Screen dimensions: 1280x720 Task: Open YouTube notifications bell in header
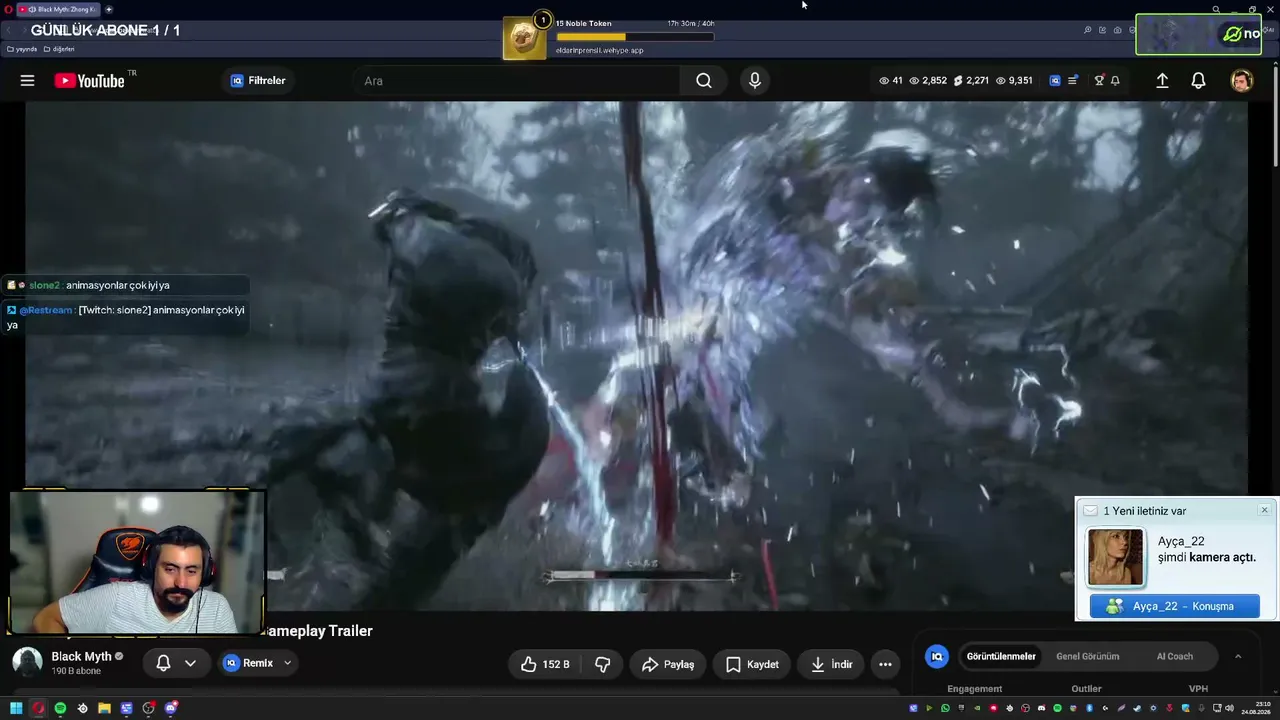(1198, 81)
